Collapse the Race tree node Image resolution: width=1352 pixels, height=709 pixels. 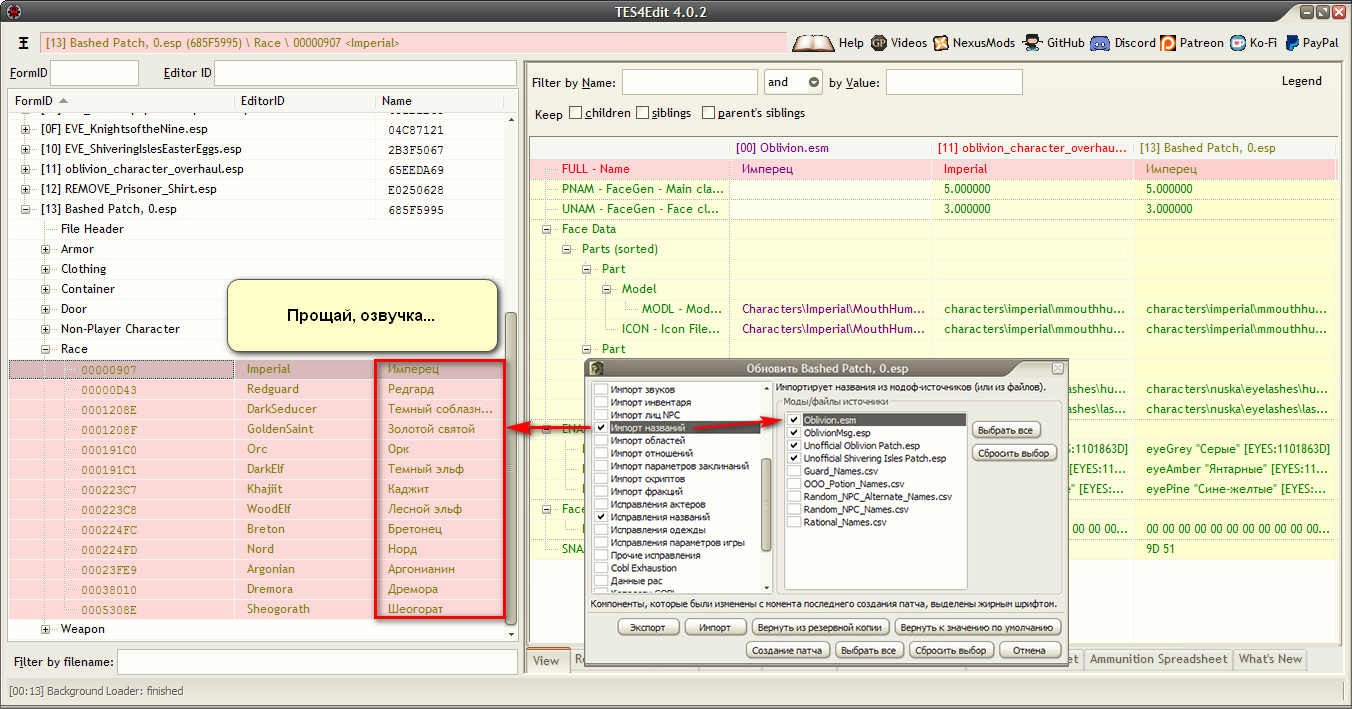46,349
